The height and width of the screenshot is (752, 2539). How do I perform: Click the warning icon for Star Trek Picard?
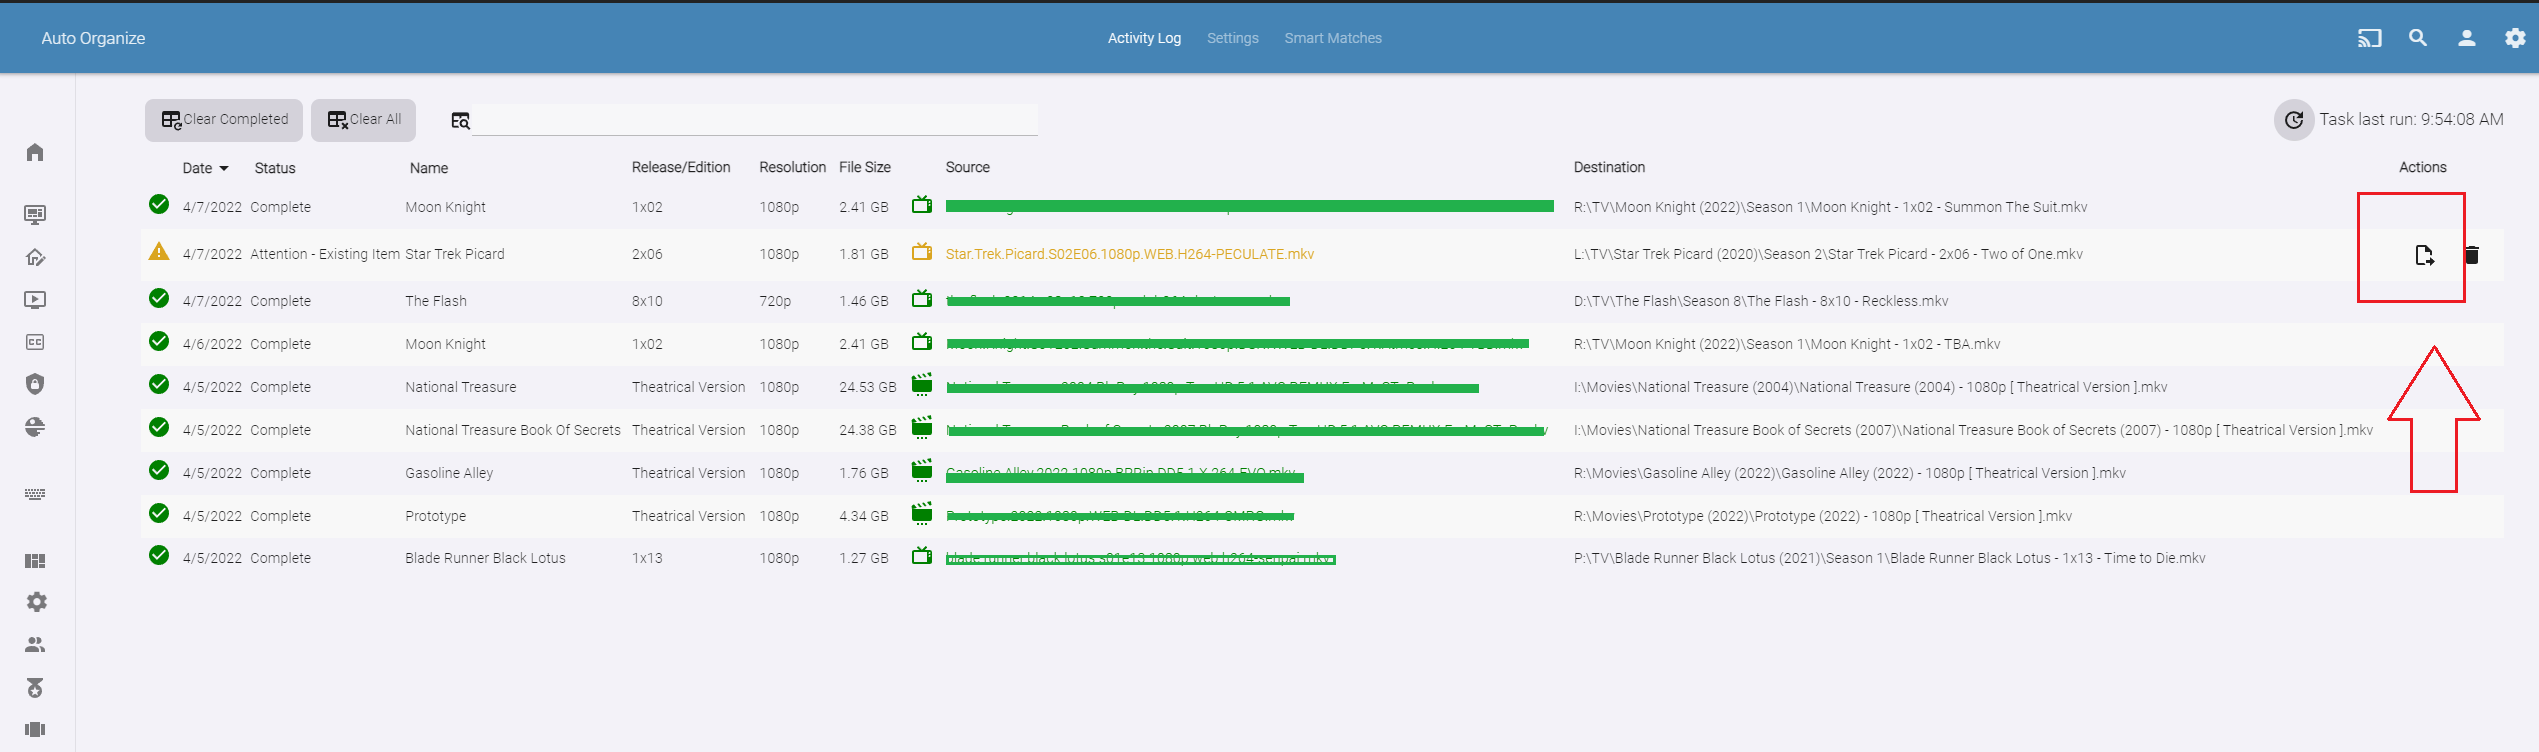[x=159, y=252]
